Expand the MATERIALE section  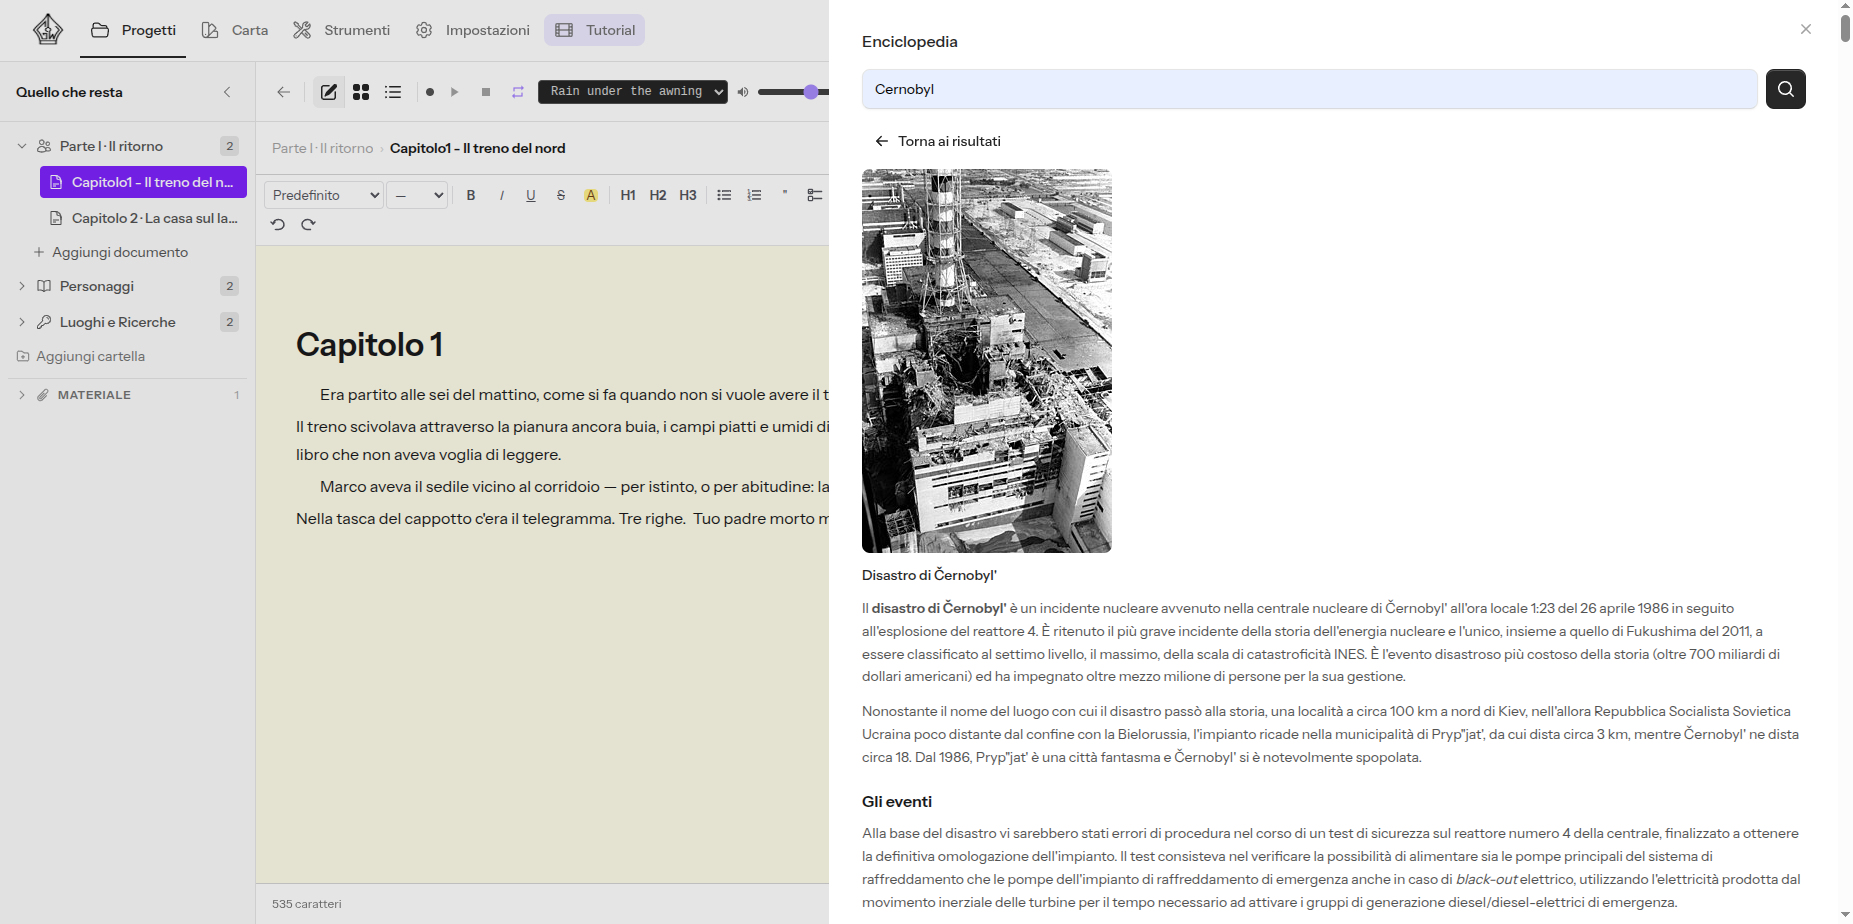[x=22, y=395]
